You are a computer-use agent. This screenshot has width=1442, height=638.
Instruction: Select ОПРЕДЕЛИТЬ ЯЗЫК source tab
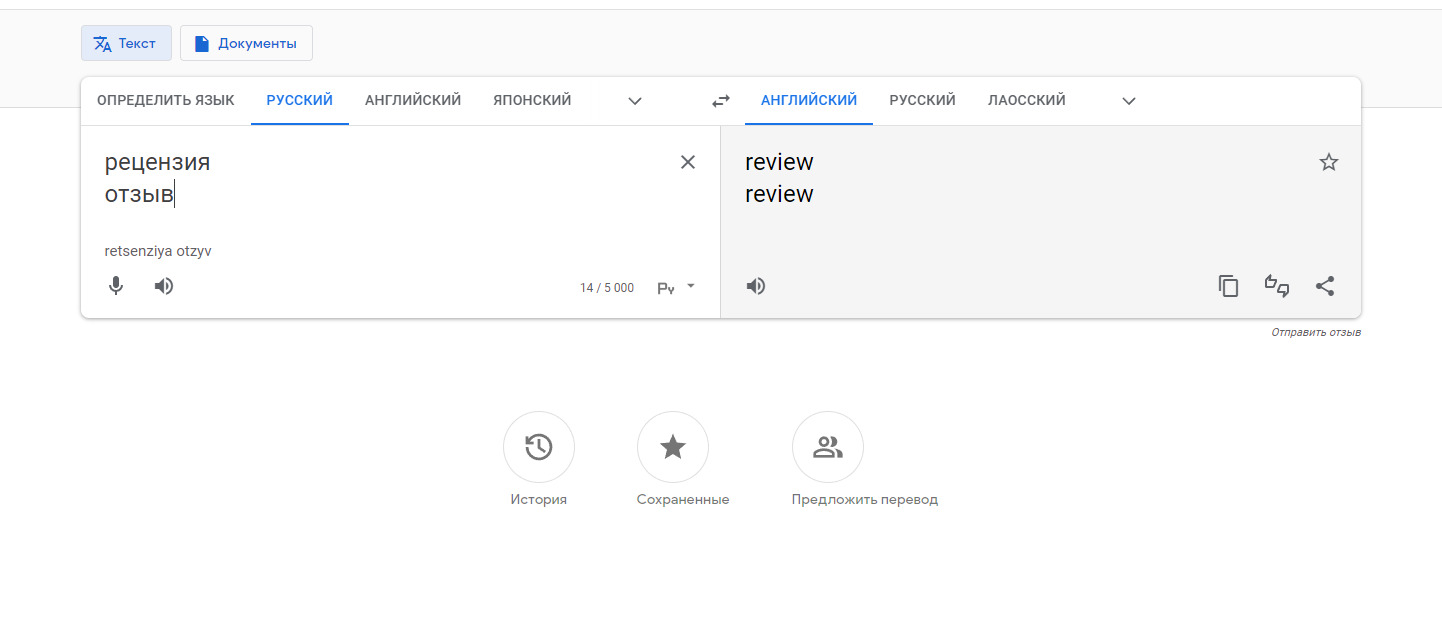click(x=165, y=100)
